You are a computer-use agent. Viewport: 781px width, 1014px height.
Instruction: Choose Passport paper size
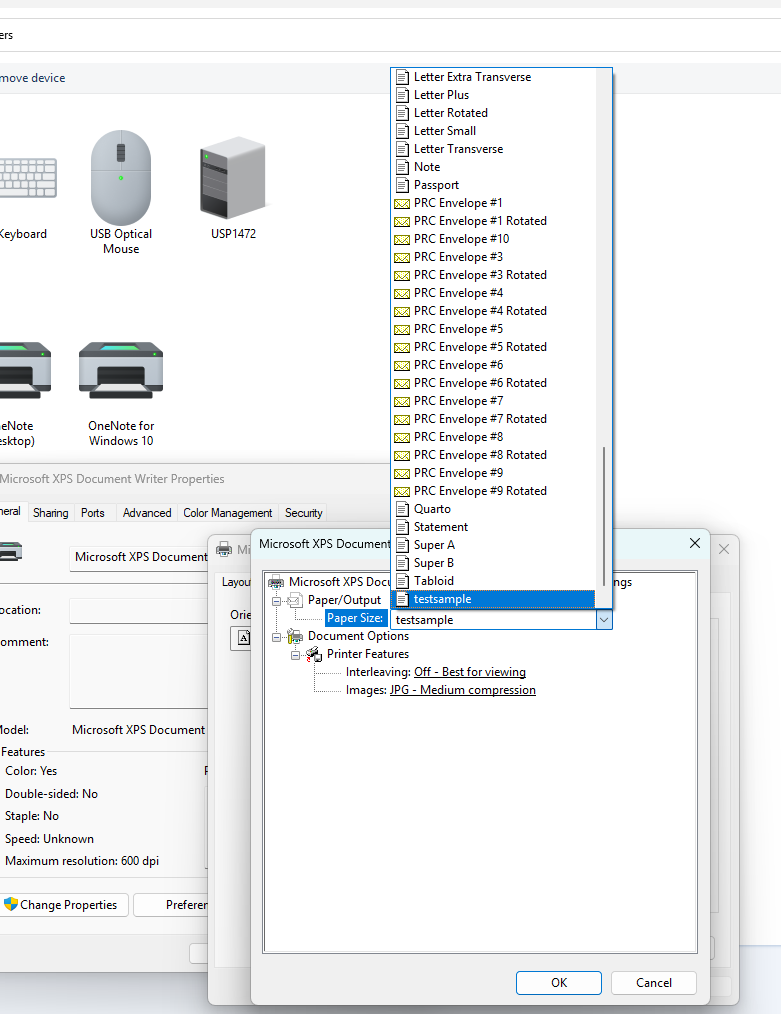[x=493, y=185]
